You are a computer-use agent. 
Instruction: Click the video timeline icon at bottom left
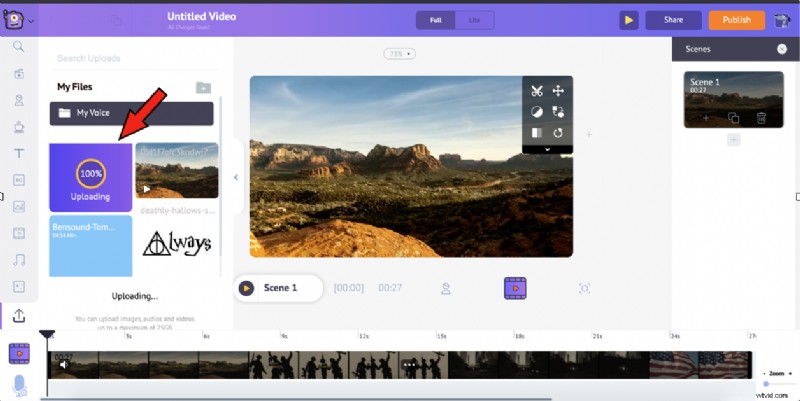click(19, 354)
